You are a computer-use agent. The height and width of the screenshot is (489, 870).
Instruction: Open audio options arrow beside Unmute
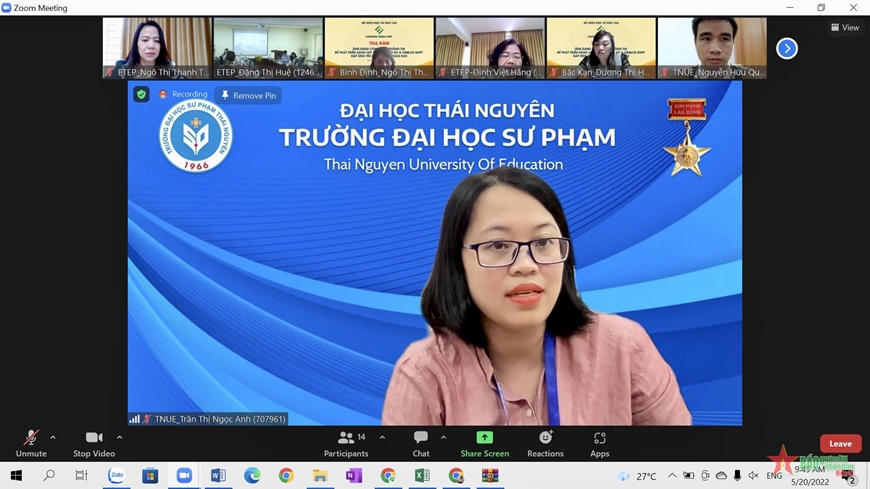(53, 437)
